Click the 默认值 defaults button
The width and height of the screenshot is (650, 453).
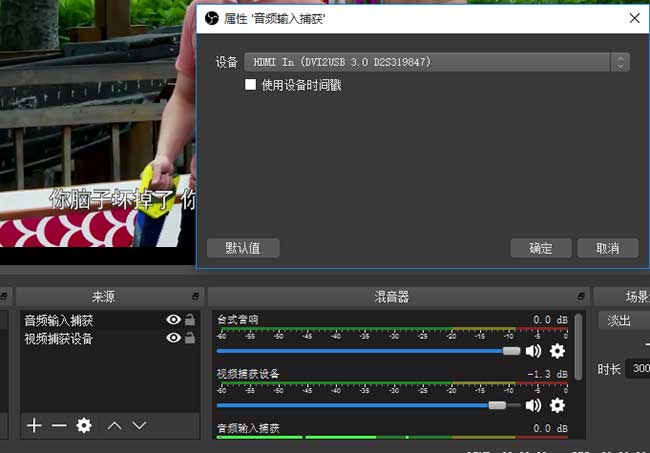point(243,248)
